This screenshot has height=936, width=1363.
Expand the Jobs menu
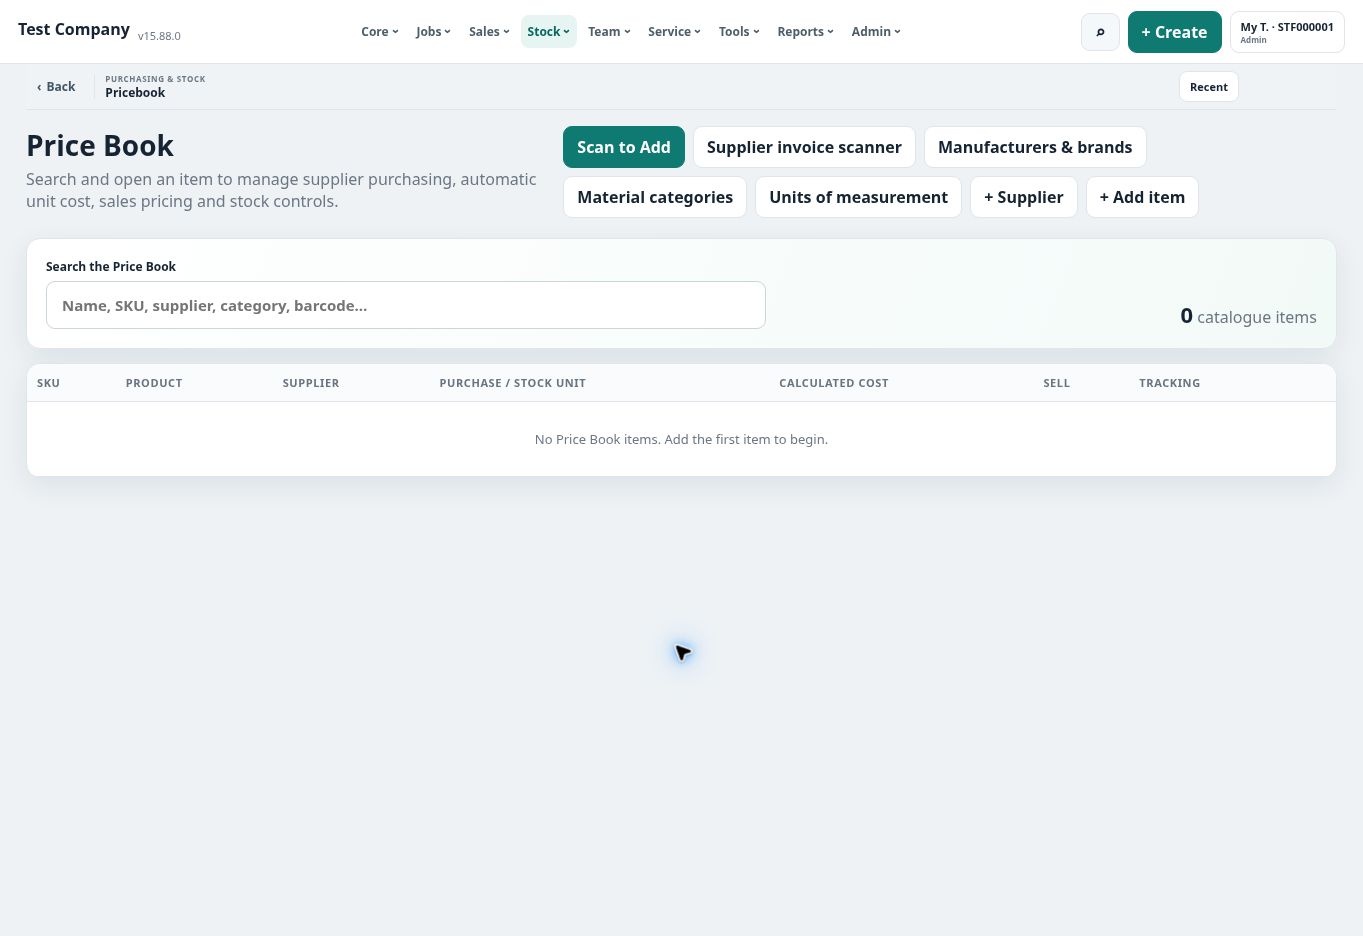tap(433, 32)
